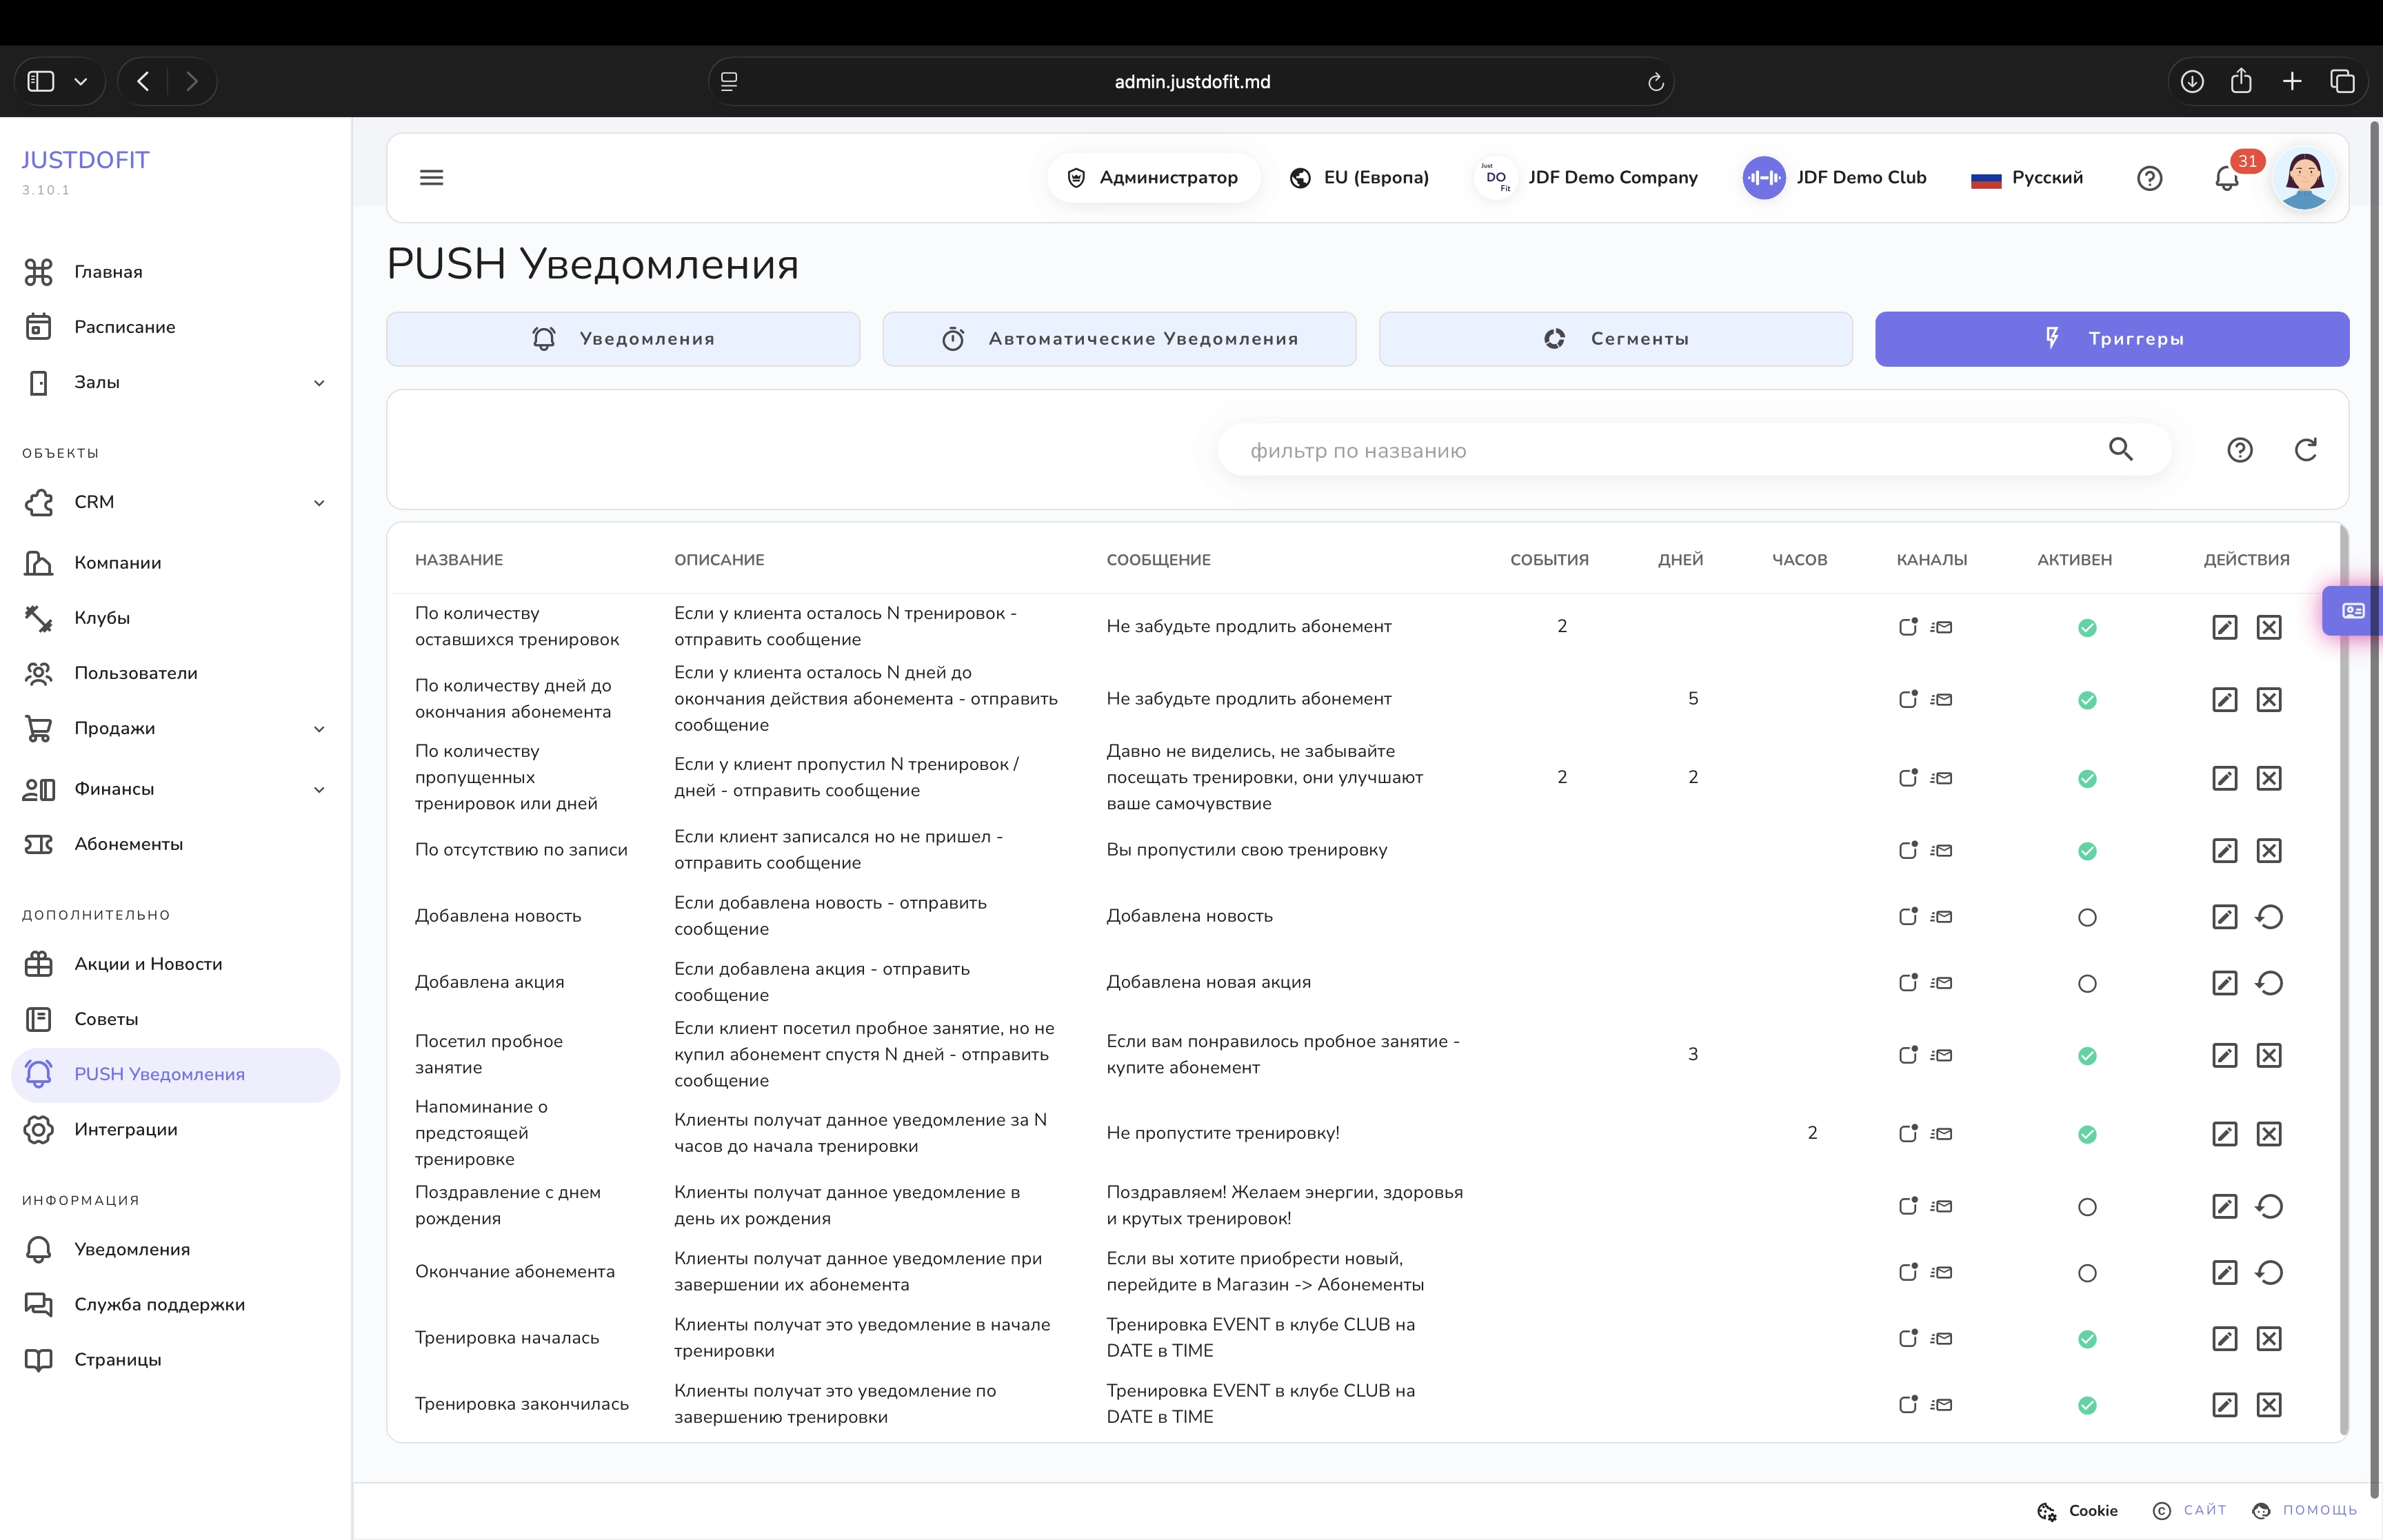Switch to the Сегменты tab
The height and width of the screenshot is (1540, 2383).
tap(1615, 339)
